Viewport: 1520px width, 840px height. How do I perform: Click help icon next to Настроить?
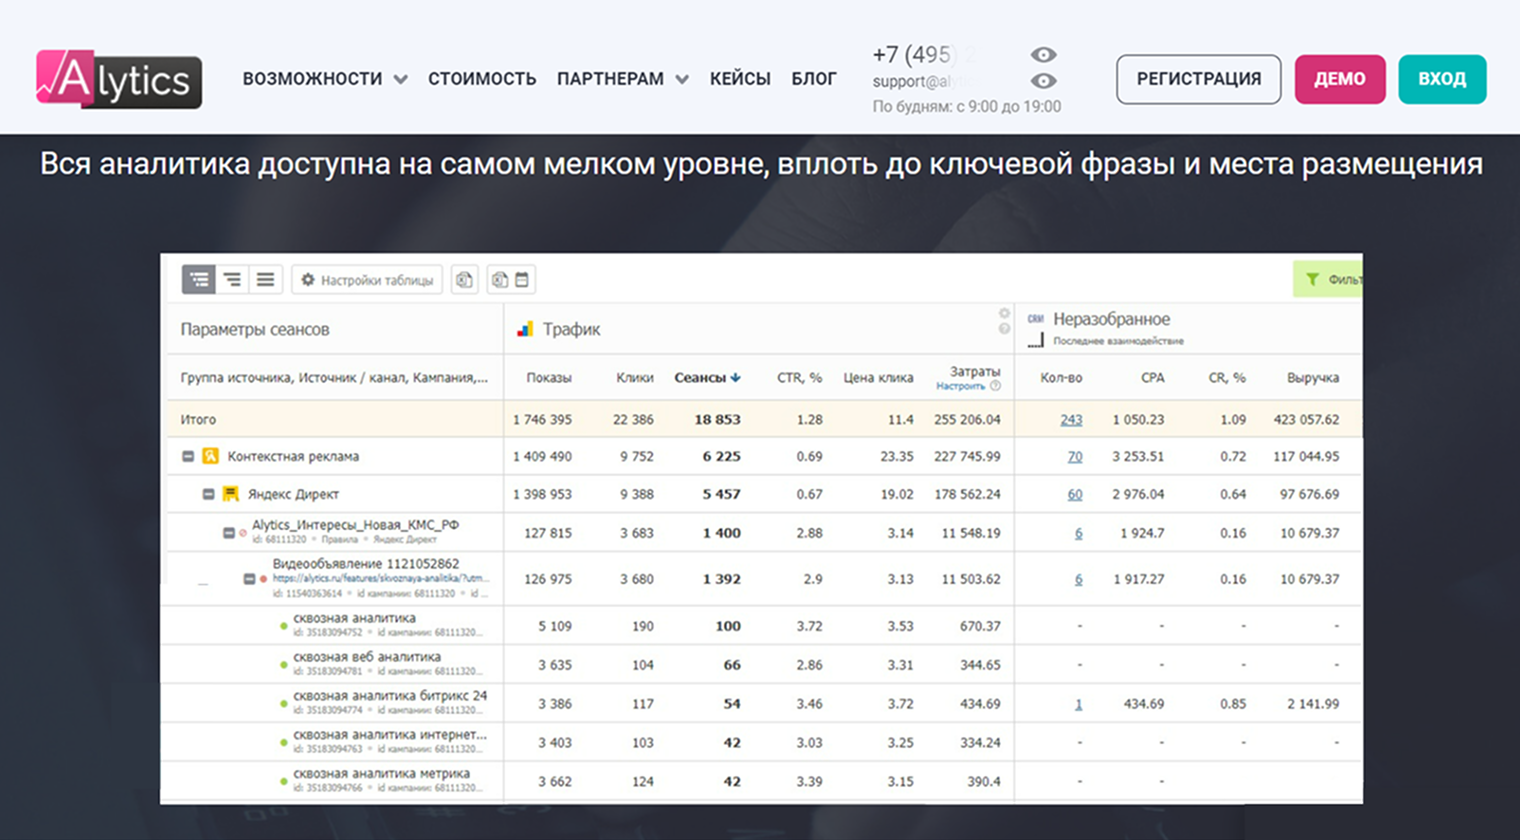(x=995, y=386)
